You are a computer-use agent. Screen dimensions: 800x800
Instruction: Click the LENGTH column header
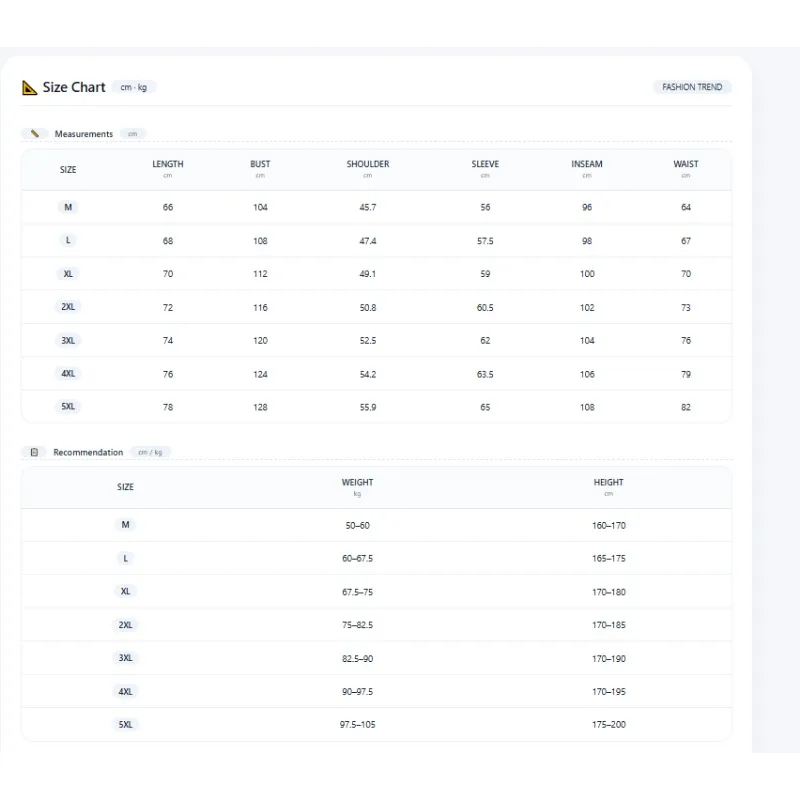pyautogui.click(x=168, y=164)
